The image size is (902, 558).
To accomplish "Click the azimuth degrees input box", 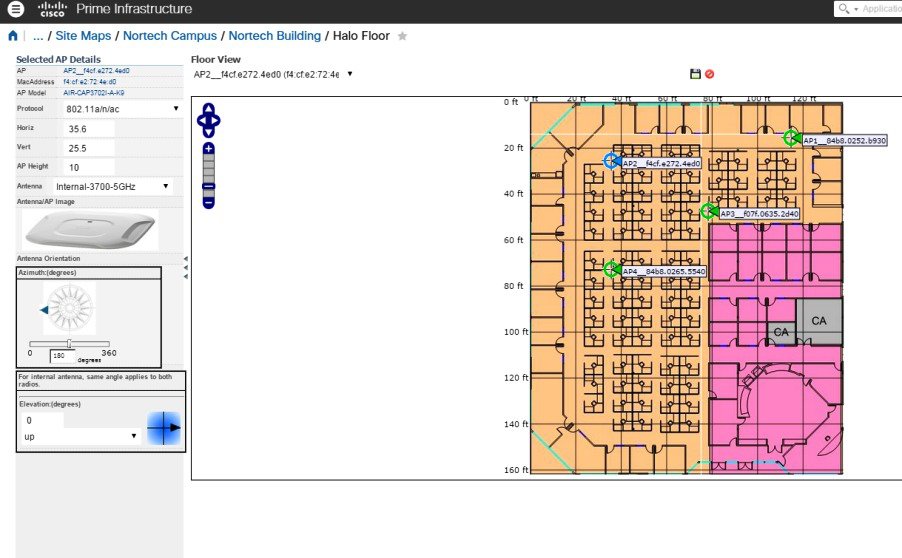I will pyautogui.click(x=62, y=356).
